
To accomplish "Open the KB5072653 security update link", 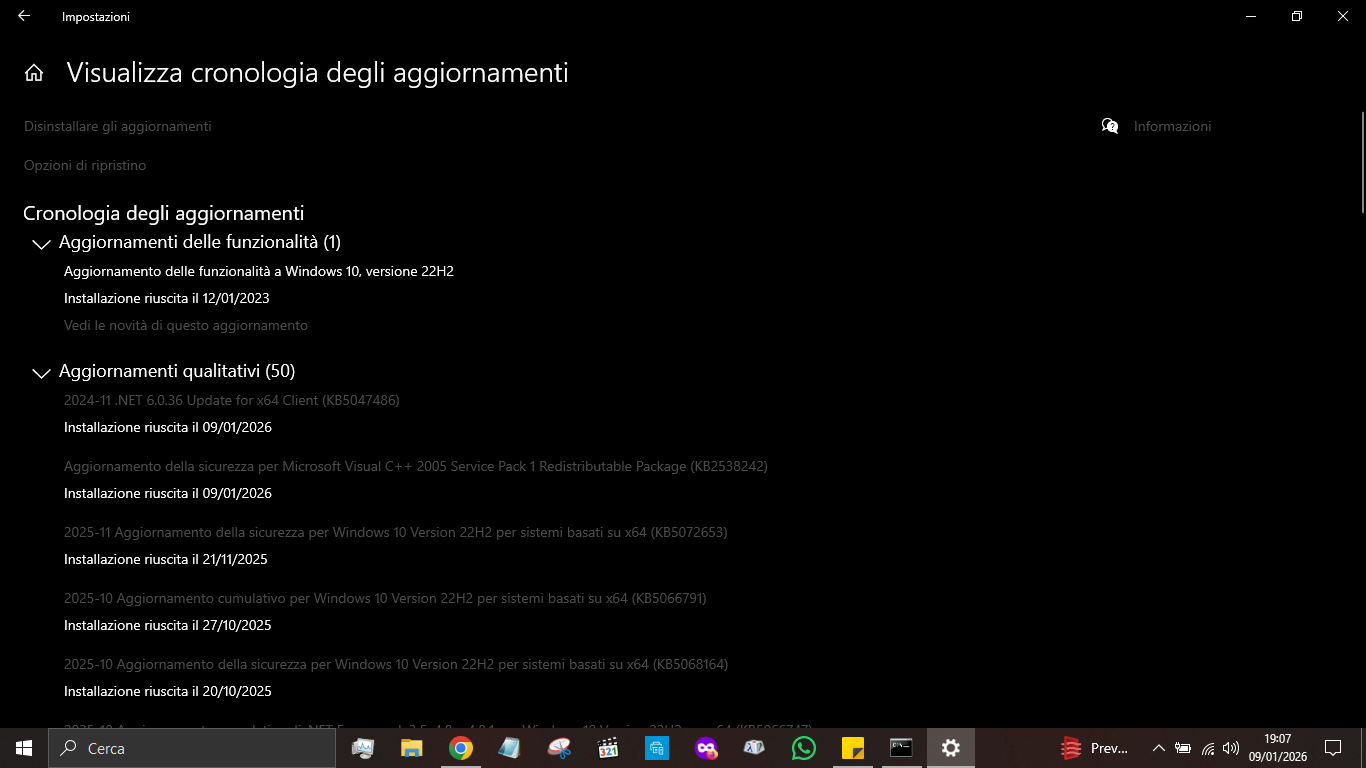I will [x=396, y=532].
